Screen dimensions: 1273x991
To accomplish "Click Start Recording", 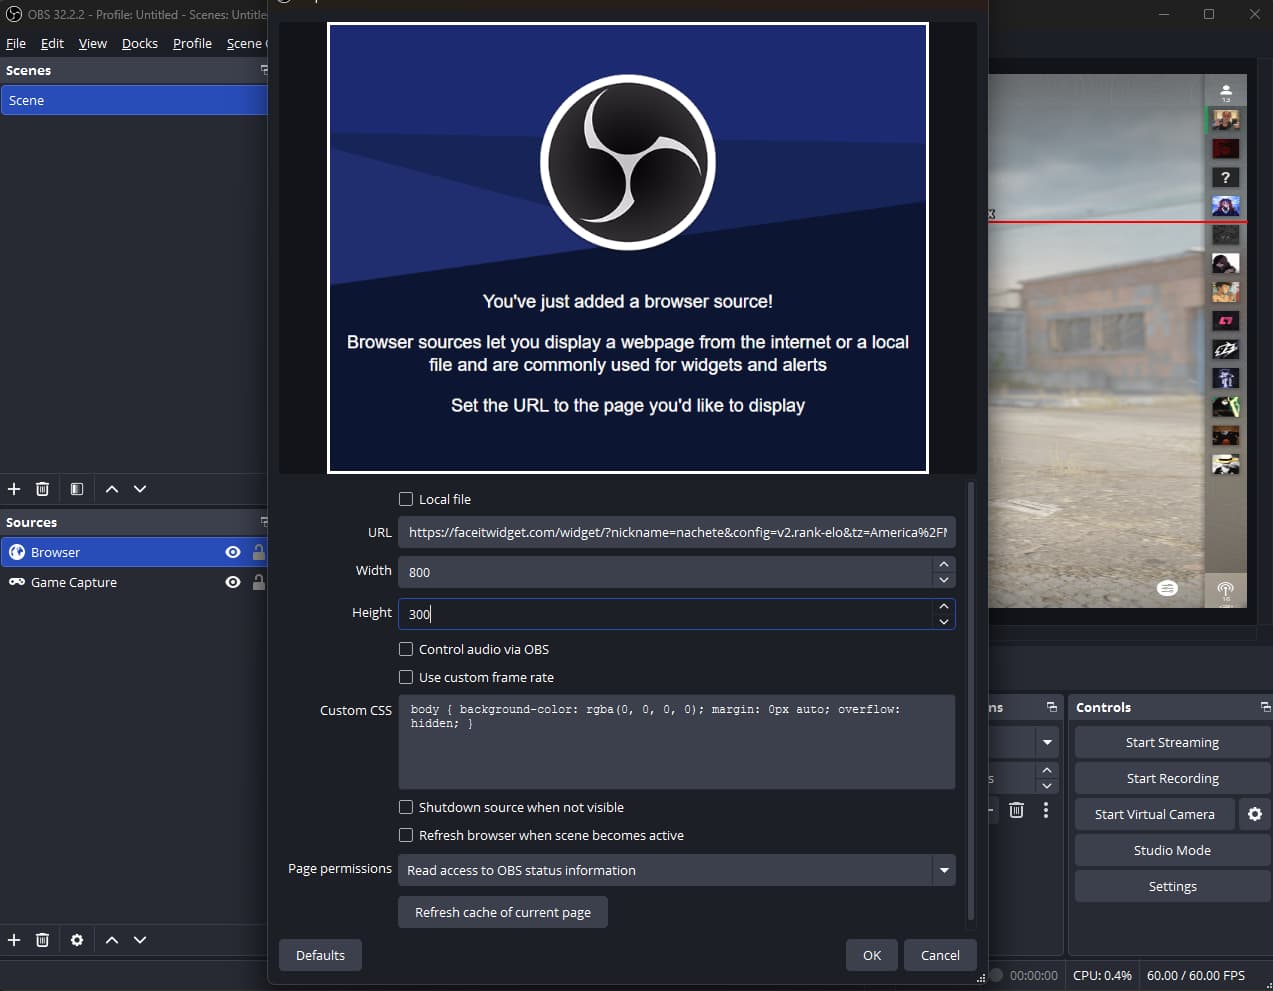I will (x=1172, y=778).
